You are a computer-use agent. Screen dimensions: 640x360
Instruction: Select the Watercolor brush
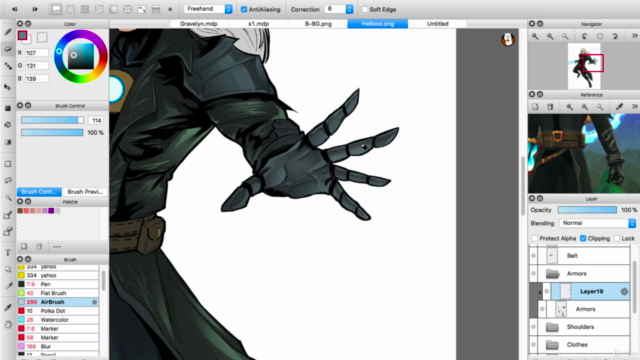[x=58, y=320]
